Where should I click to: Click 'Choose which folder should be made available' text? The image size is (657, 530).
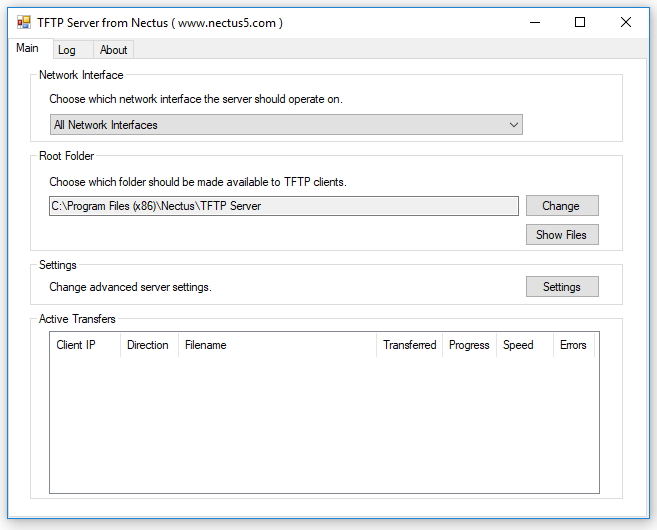[x=198, y=182]
